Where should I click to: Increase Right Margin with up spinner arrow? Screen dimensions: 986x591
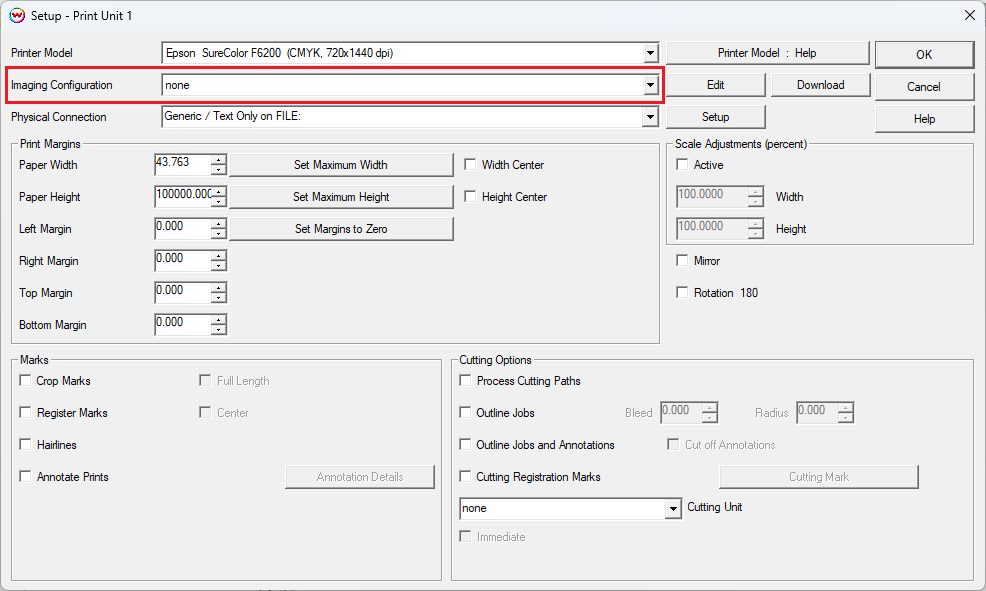[219, 256]
